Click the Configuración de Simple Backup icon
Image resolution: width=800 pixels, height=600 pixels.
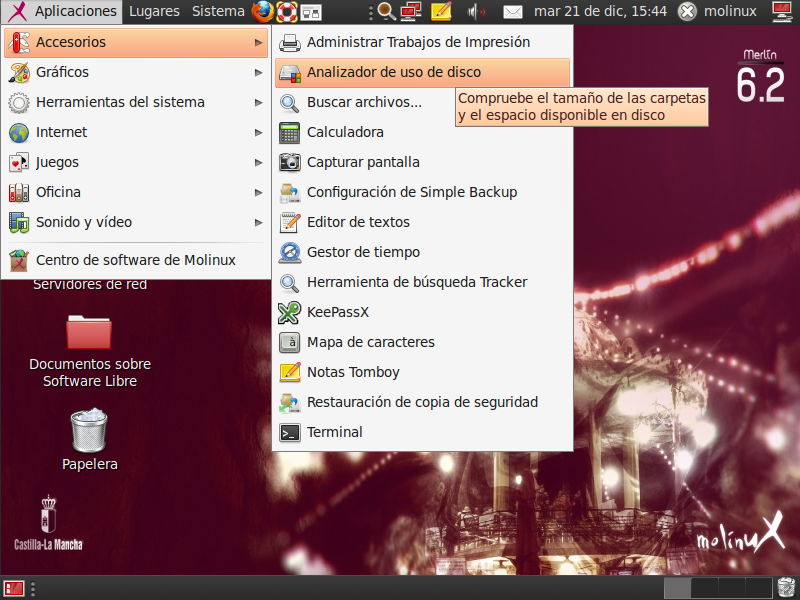(x=290, y=193)
